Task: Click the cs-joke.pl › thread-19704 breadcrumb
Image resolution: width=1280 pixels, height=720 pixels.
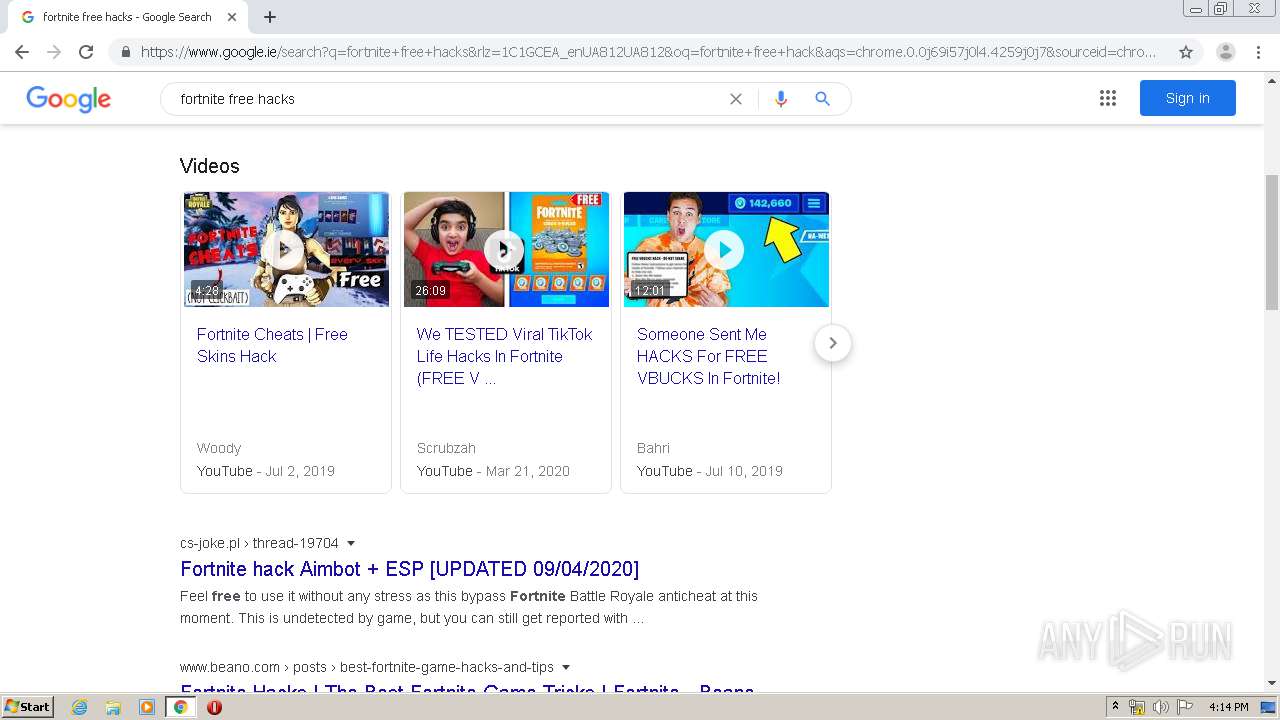Action: click(x=259, y=543)
